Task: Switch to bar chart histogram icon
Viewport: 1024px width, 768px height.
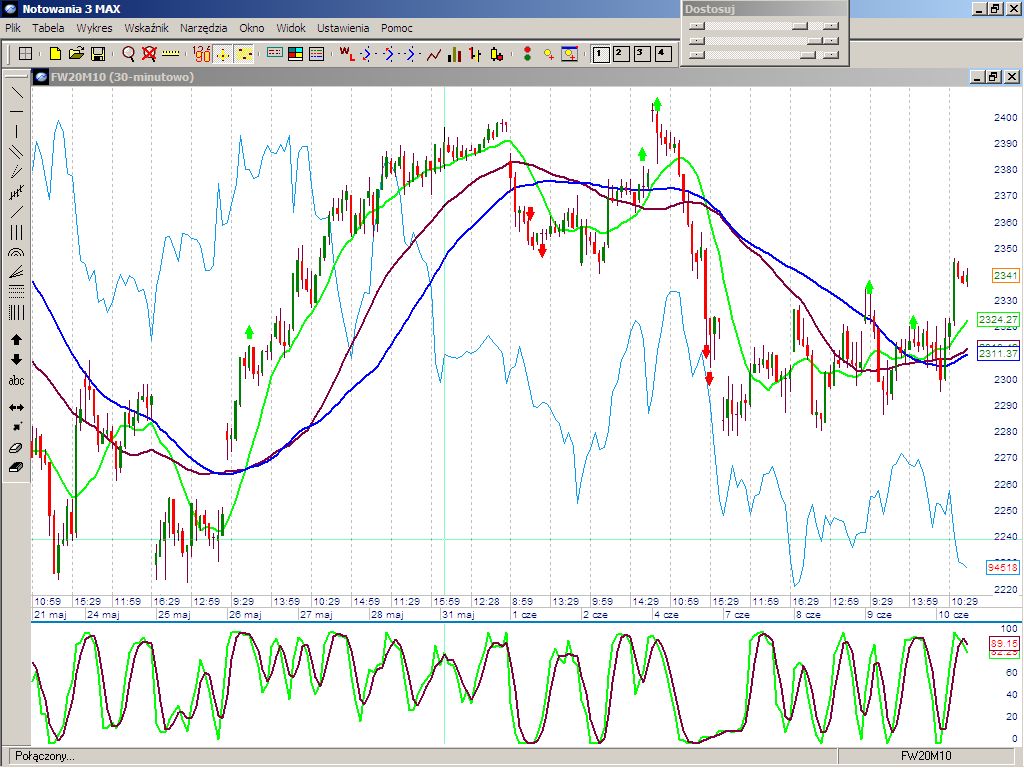Action: (455, 53)
